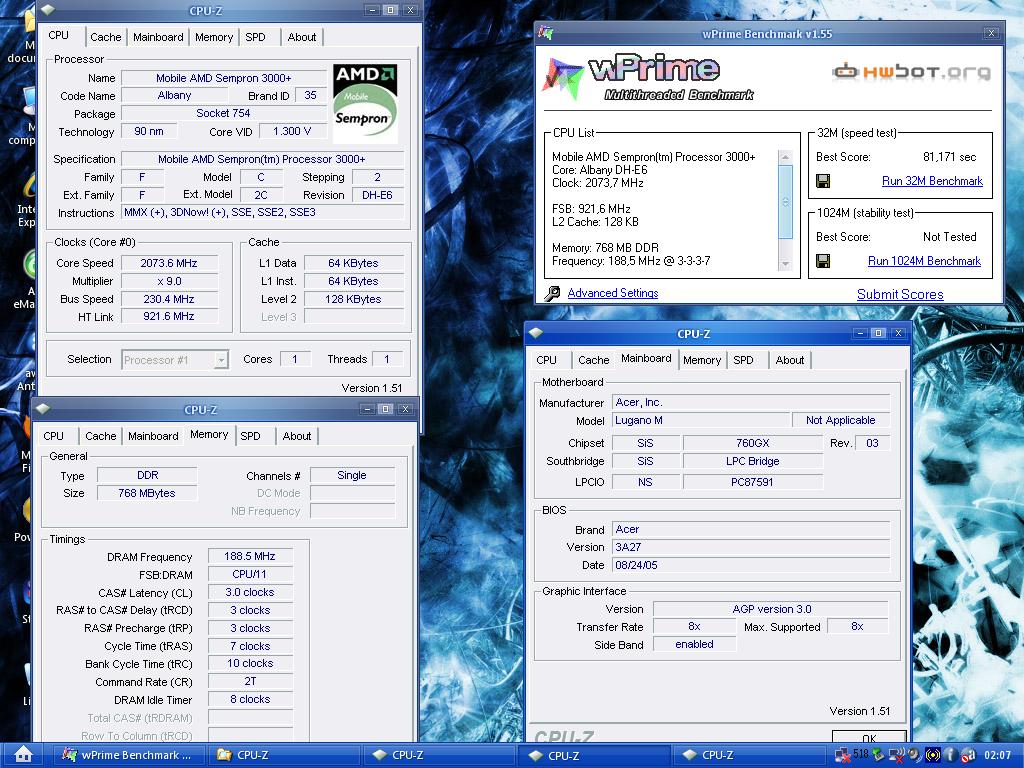Image resolution: width=1024 pixels, height=768 pixels.
Task: Click the Core Speed 2073.6 MHz field
Action: [169, 263]
